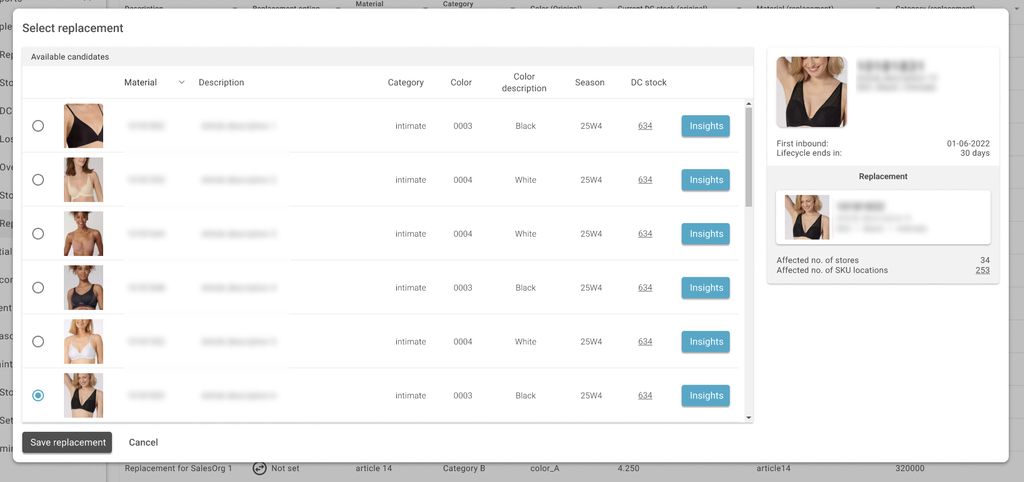
Task: Open DC stock 634 link in dark sports bra row
Action: pos(645,287)
